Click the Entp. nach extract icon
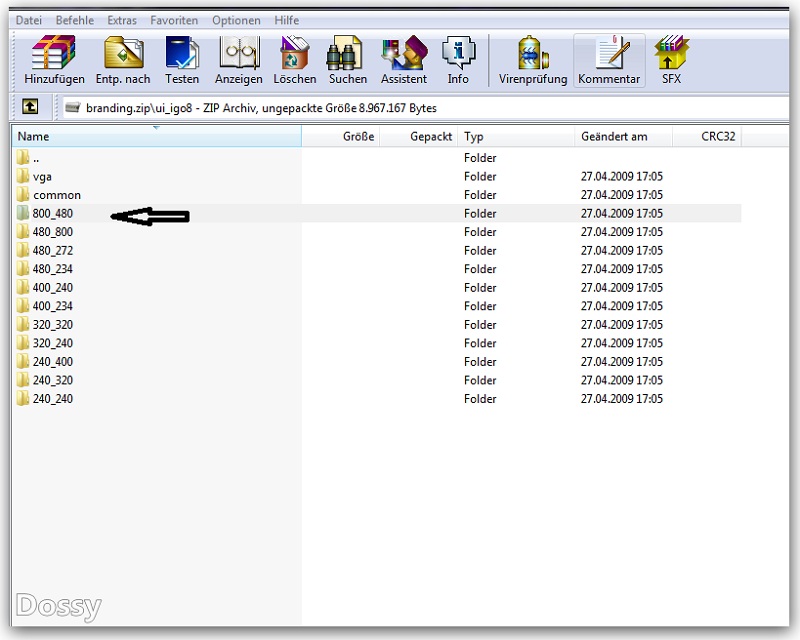The width and height of the screenshot is (800, 640). click(x=123, y=59)
